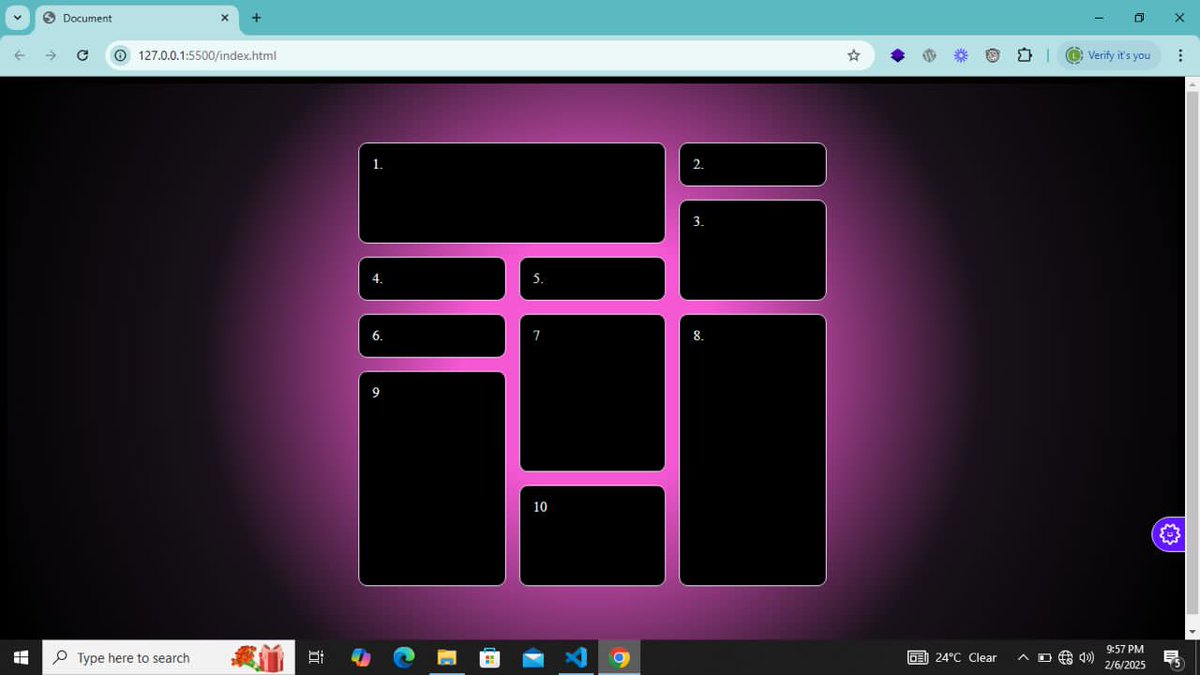Click the address bar URL field
This screenshot has width=1200, height=675.
(490, 55)
